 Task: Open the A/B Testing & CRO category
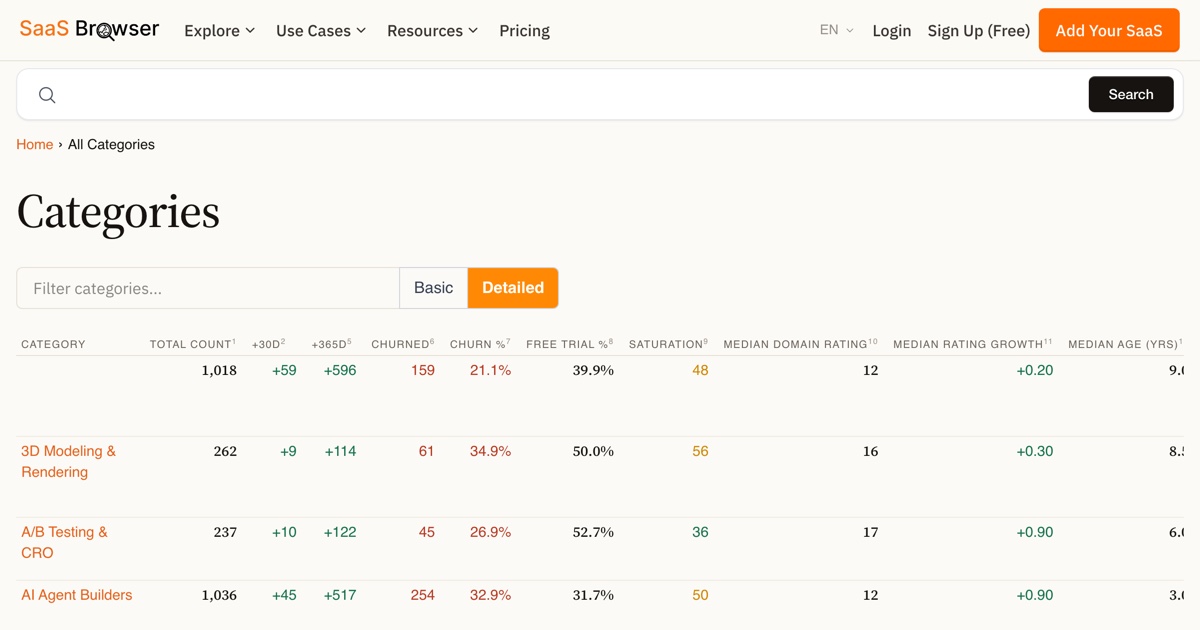[64, 543]
